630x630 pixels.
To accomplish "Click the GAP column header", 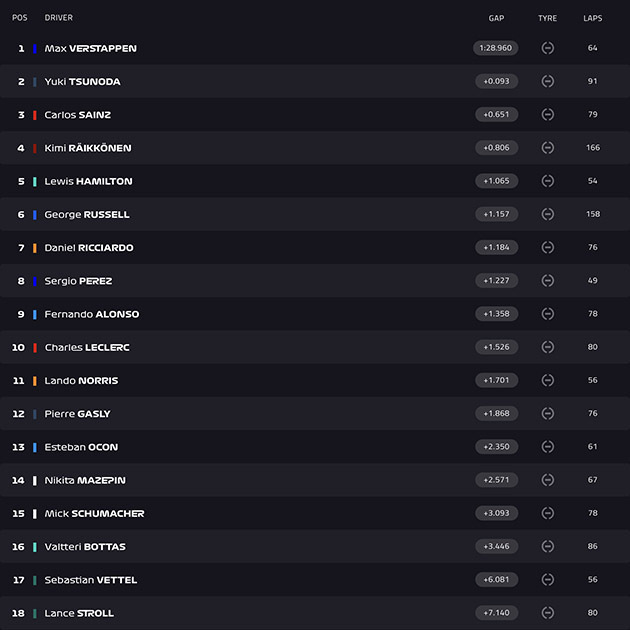I will tap(496, 18).
